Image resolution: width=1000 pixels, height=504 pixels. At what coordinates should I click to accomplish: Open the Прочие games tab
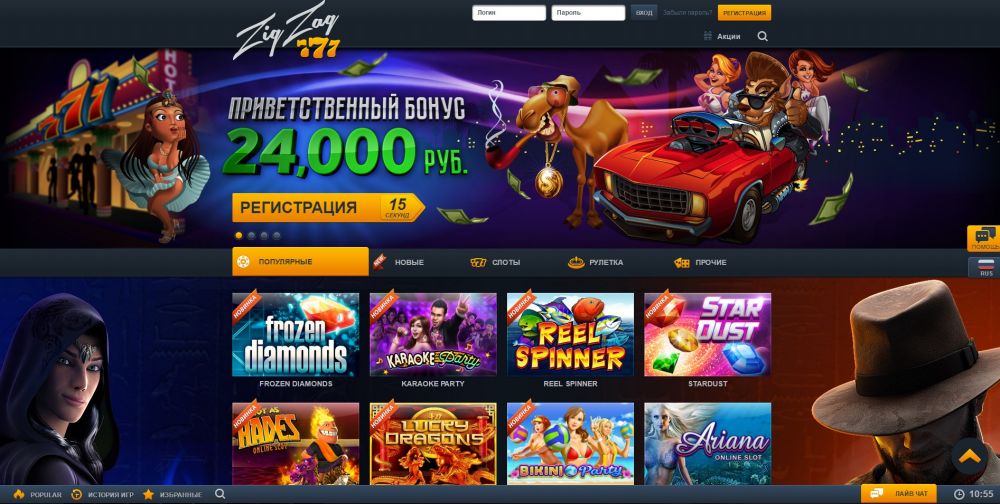[x=700, y=262]
